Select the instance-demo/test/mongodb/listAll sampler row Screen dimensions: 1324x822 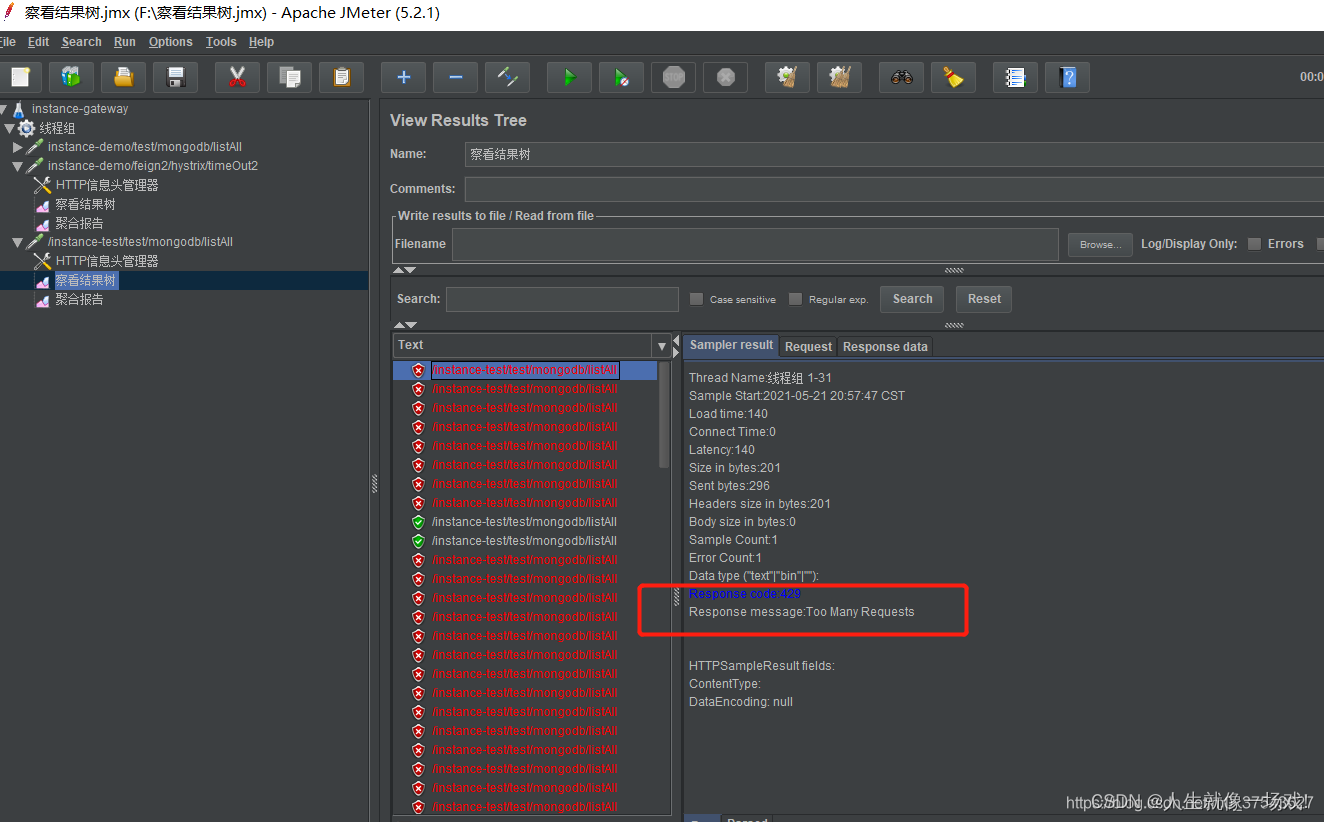coord(145,147)
